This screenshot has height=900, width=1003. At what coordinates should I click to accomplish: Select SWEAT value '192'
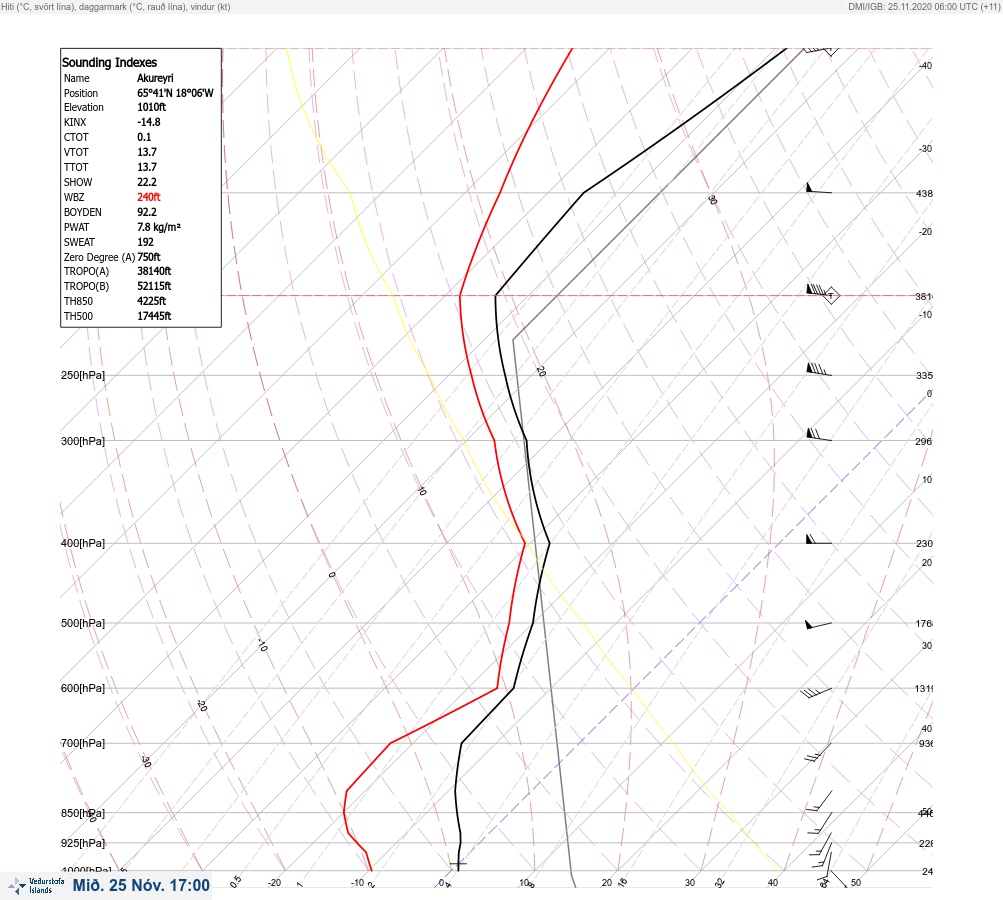(145, 242)
